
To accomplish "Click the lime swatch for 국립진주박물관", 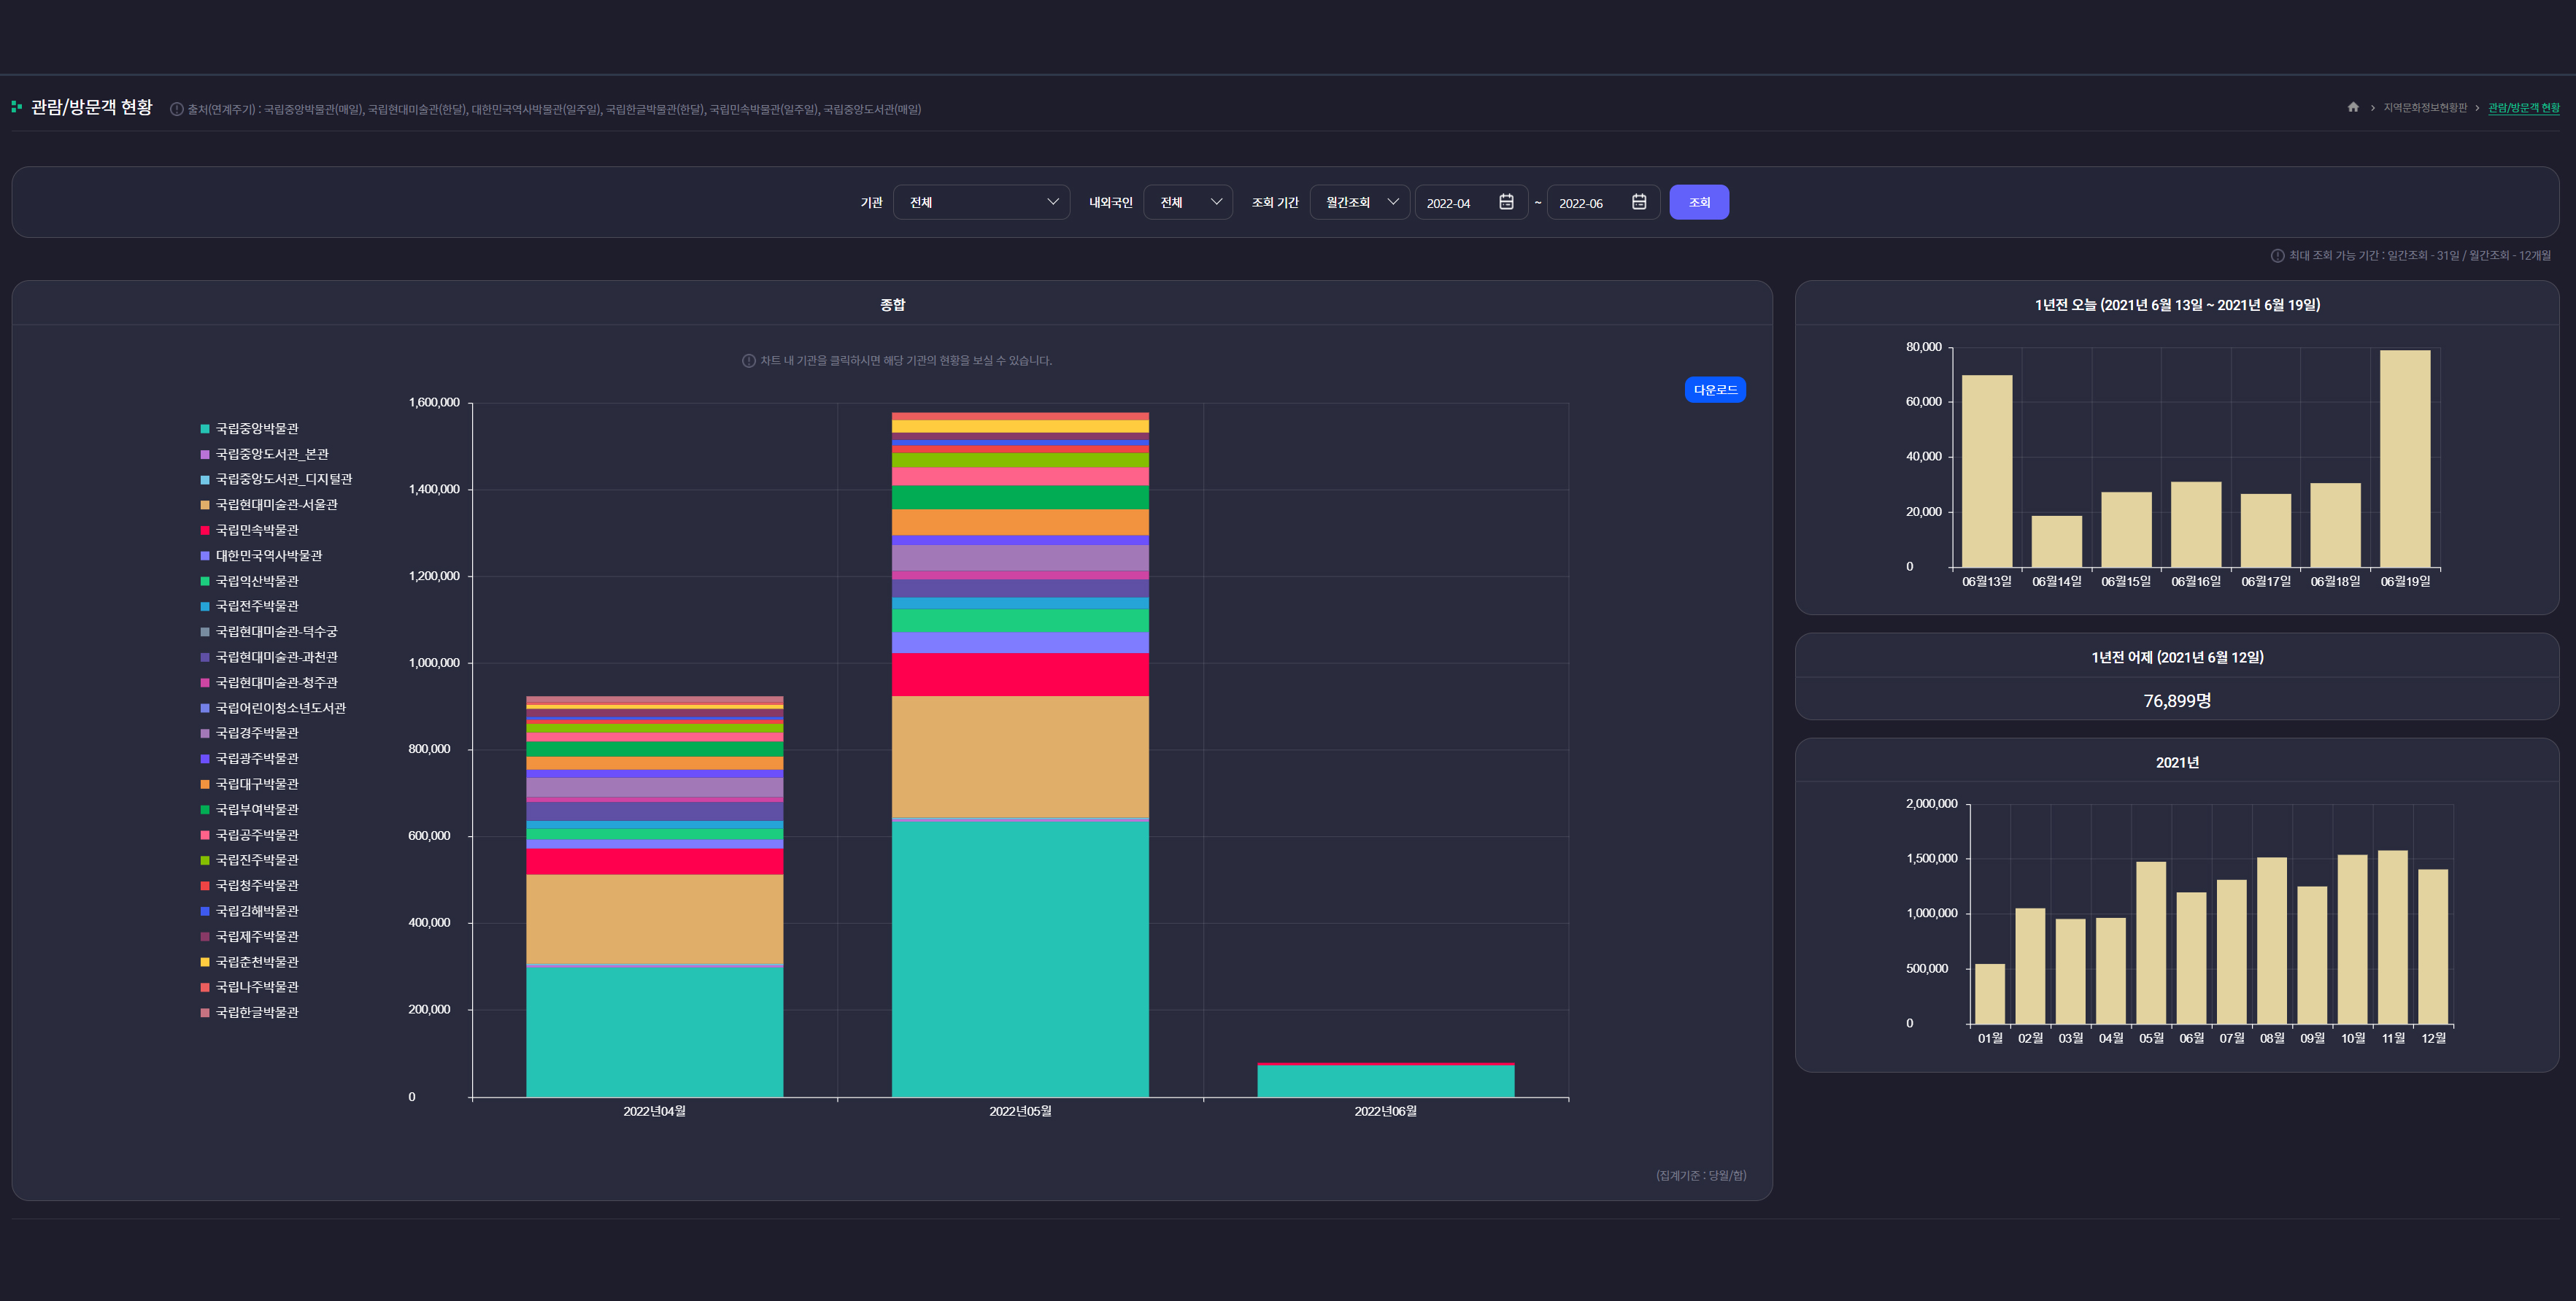I will click(205, 861).
